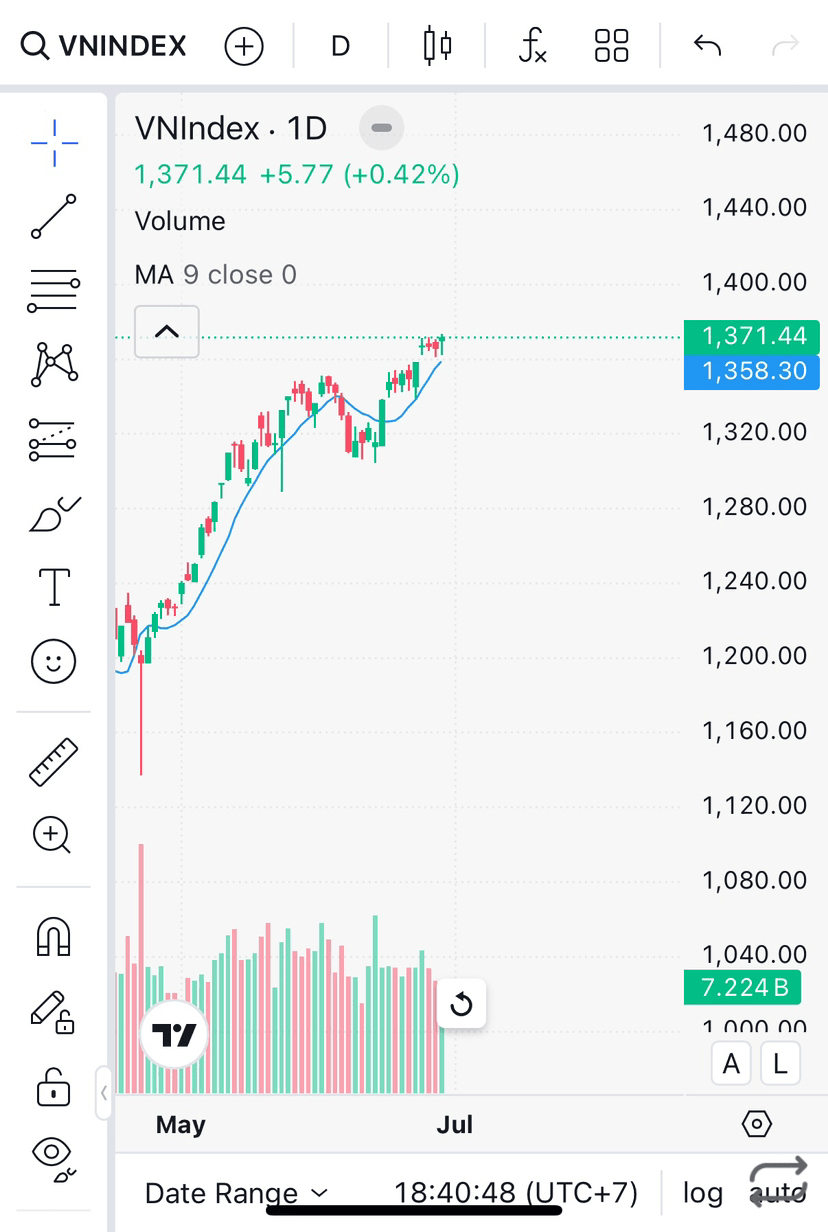The width and height of the screenshot is (828, 1232).
Task: Click the blue 1,358.30 MA price label
Action: (x=752, y=372)
